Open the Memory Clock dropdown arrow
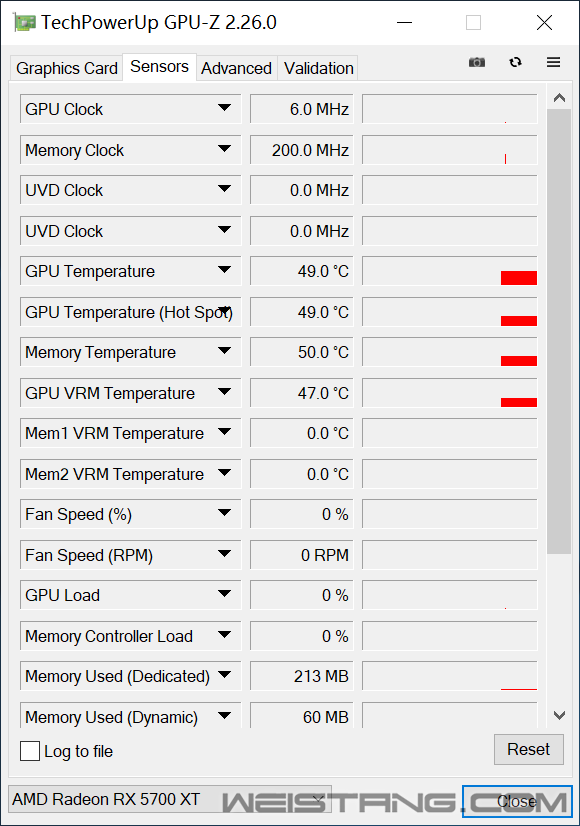Screen dimensions: 580x826 click(224, 149)
